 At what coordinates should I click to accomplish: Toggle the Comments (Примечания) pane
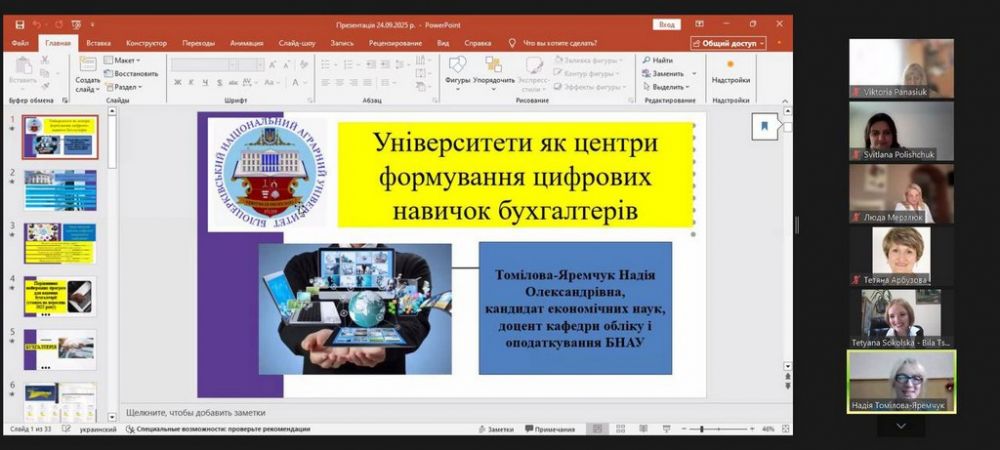pyautogui.click(x=549, y=429)
